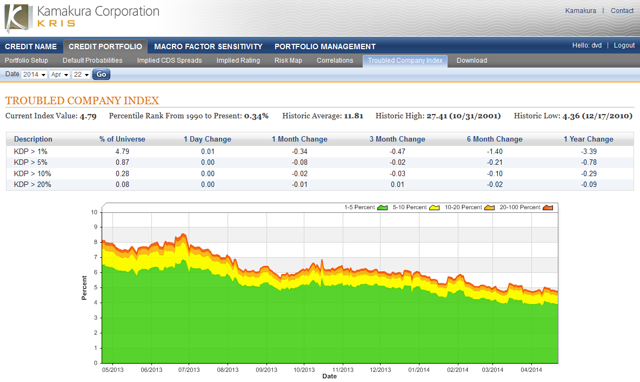Open the year dropdown showing 2014
The image size is (640, 382).
coord(34,75)
